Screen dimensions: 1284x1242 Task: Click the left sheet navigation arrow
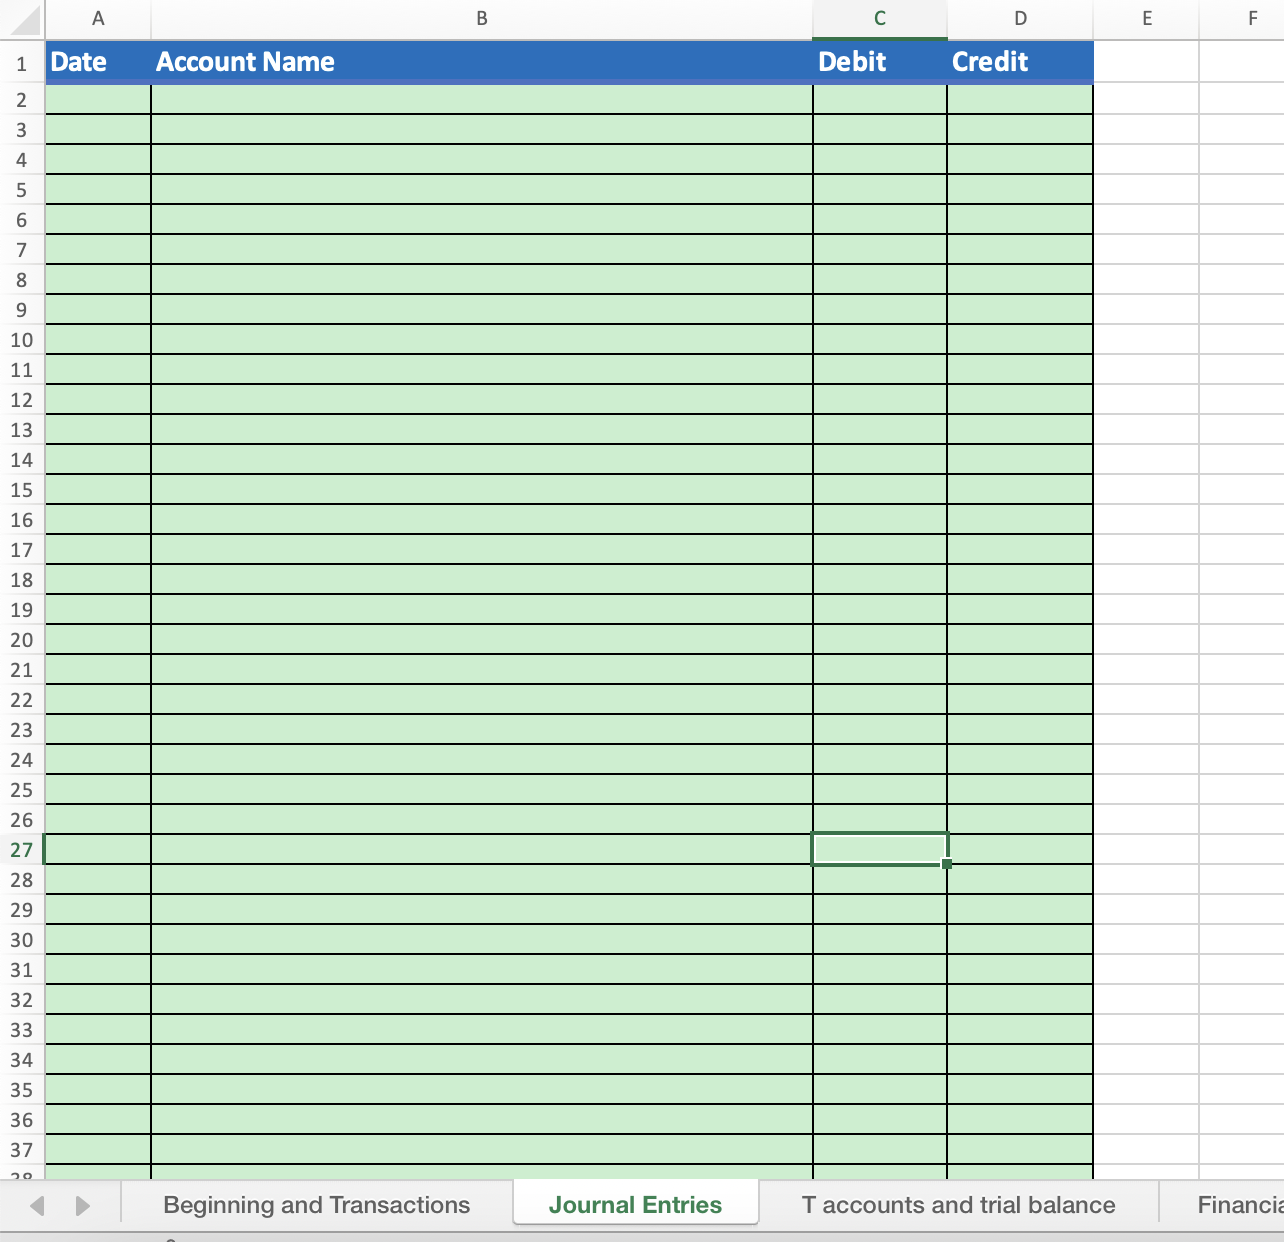tap(36, 1205)
